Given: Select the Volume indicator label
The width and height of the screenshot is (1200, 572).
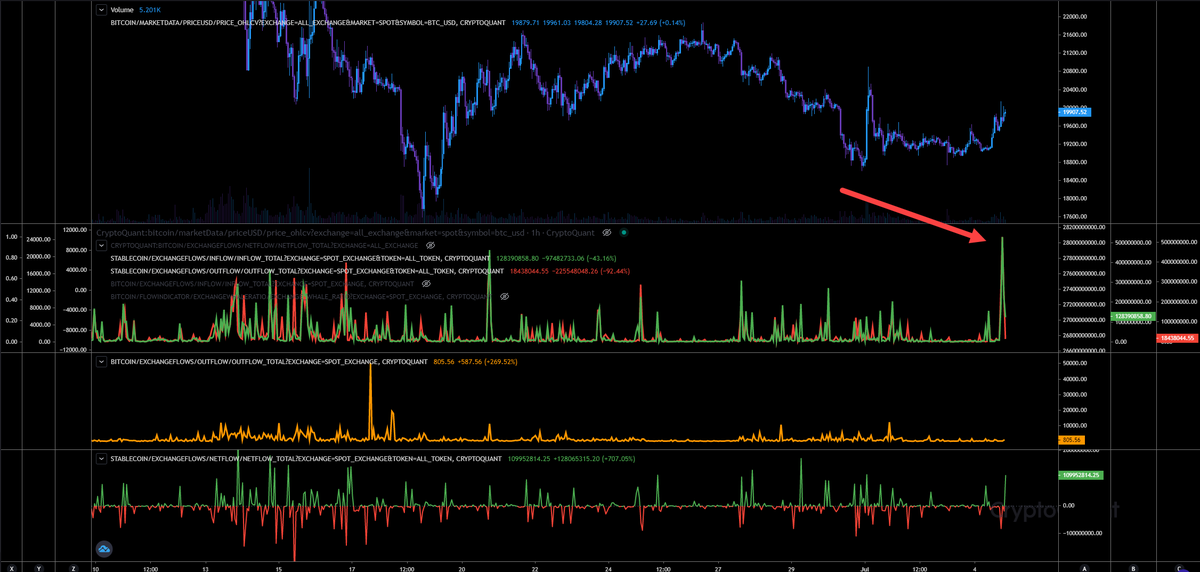Looking at the screenshot, I should pos(121,10).
